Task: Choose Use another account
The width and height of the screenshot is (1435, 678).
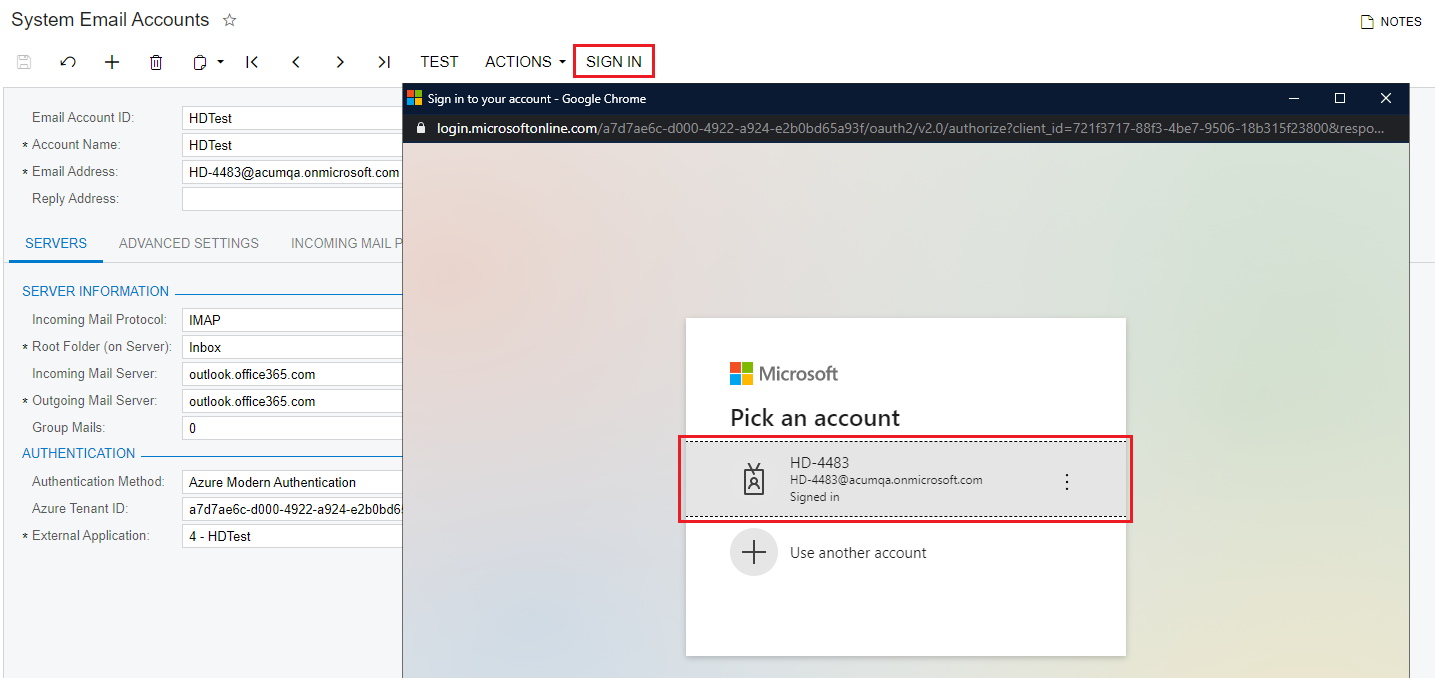Action: [x=857, y=552]
